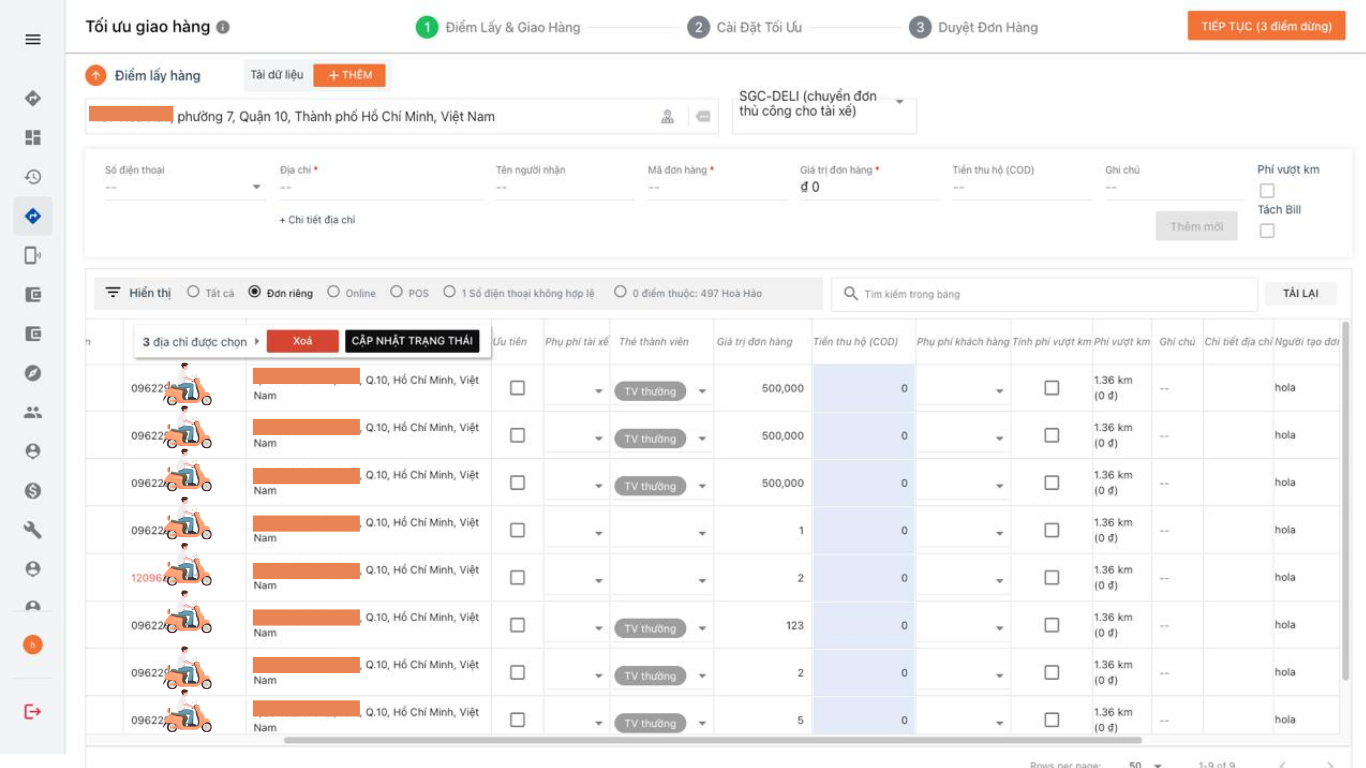
Task: Go to step 3 Duyệt Đơn Hàng
Action: (x=973, y=27)
